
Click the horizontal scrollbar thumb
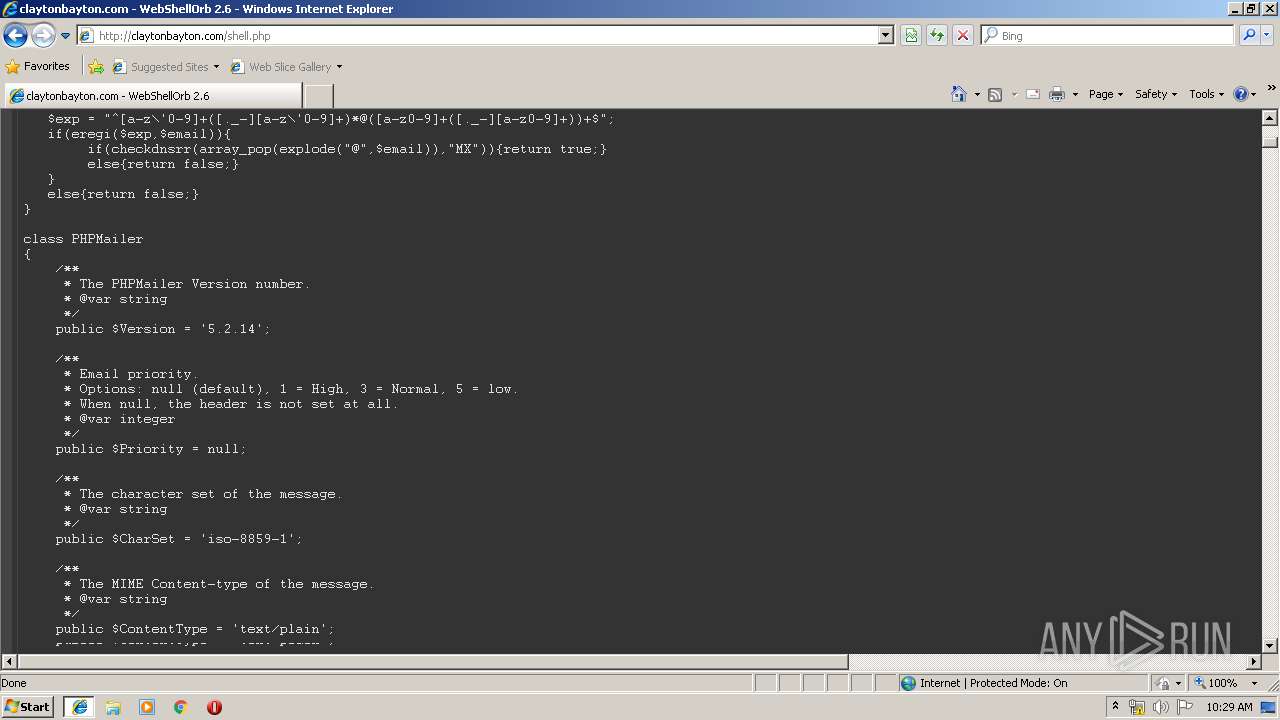[433, 662]
